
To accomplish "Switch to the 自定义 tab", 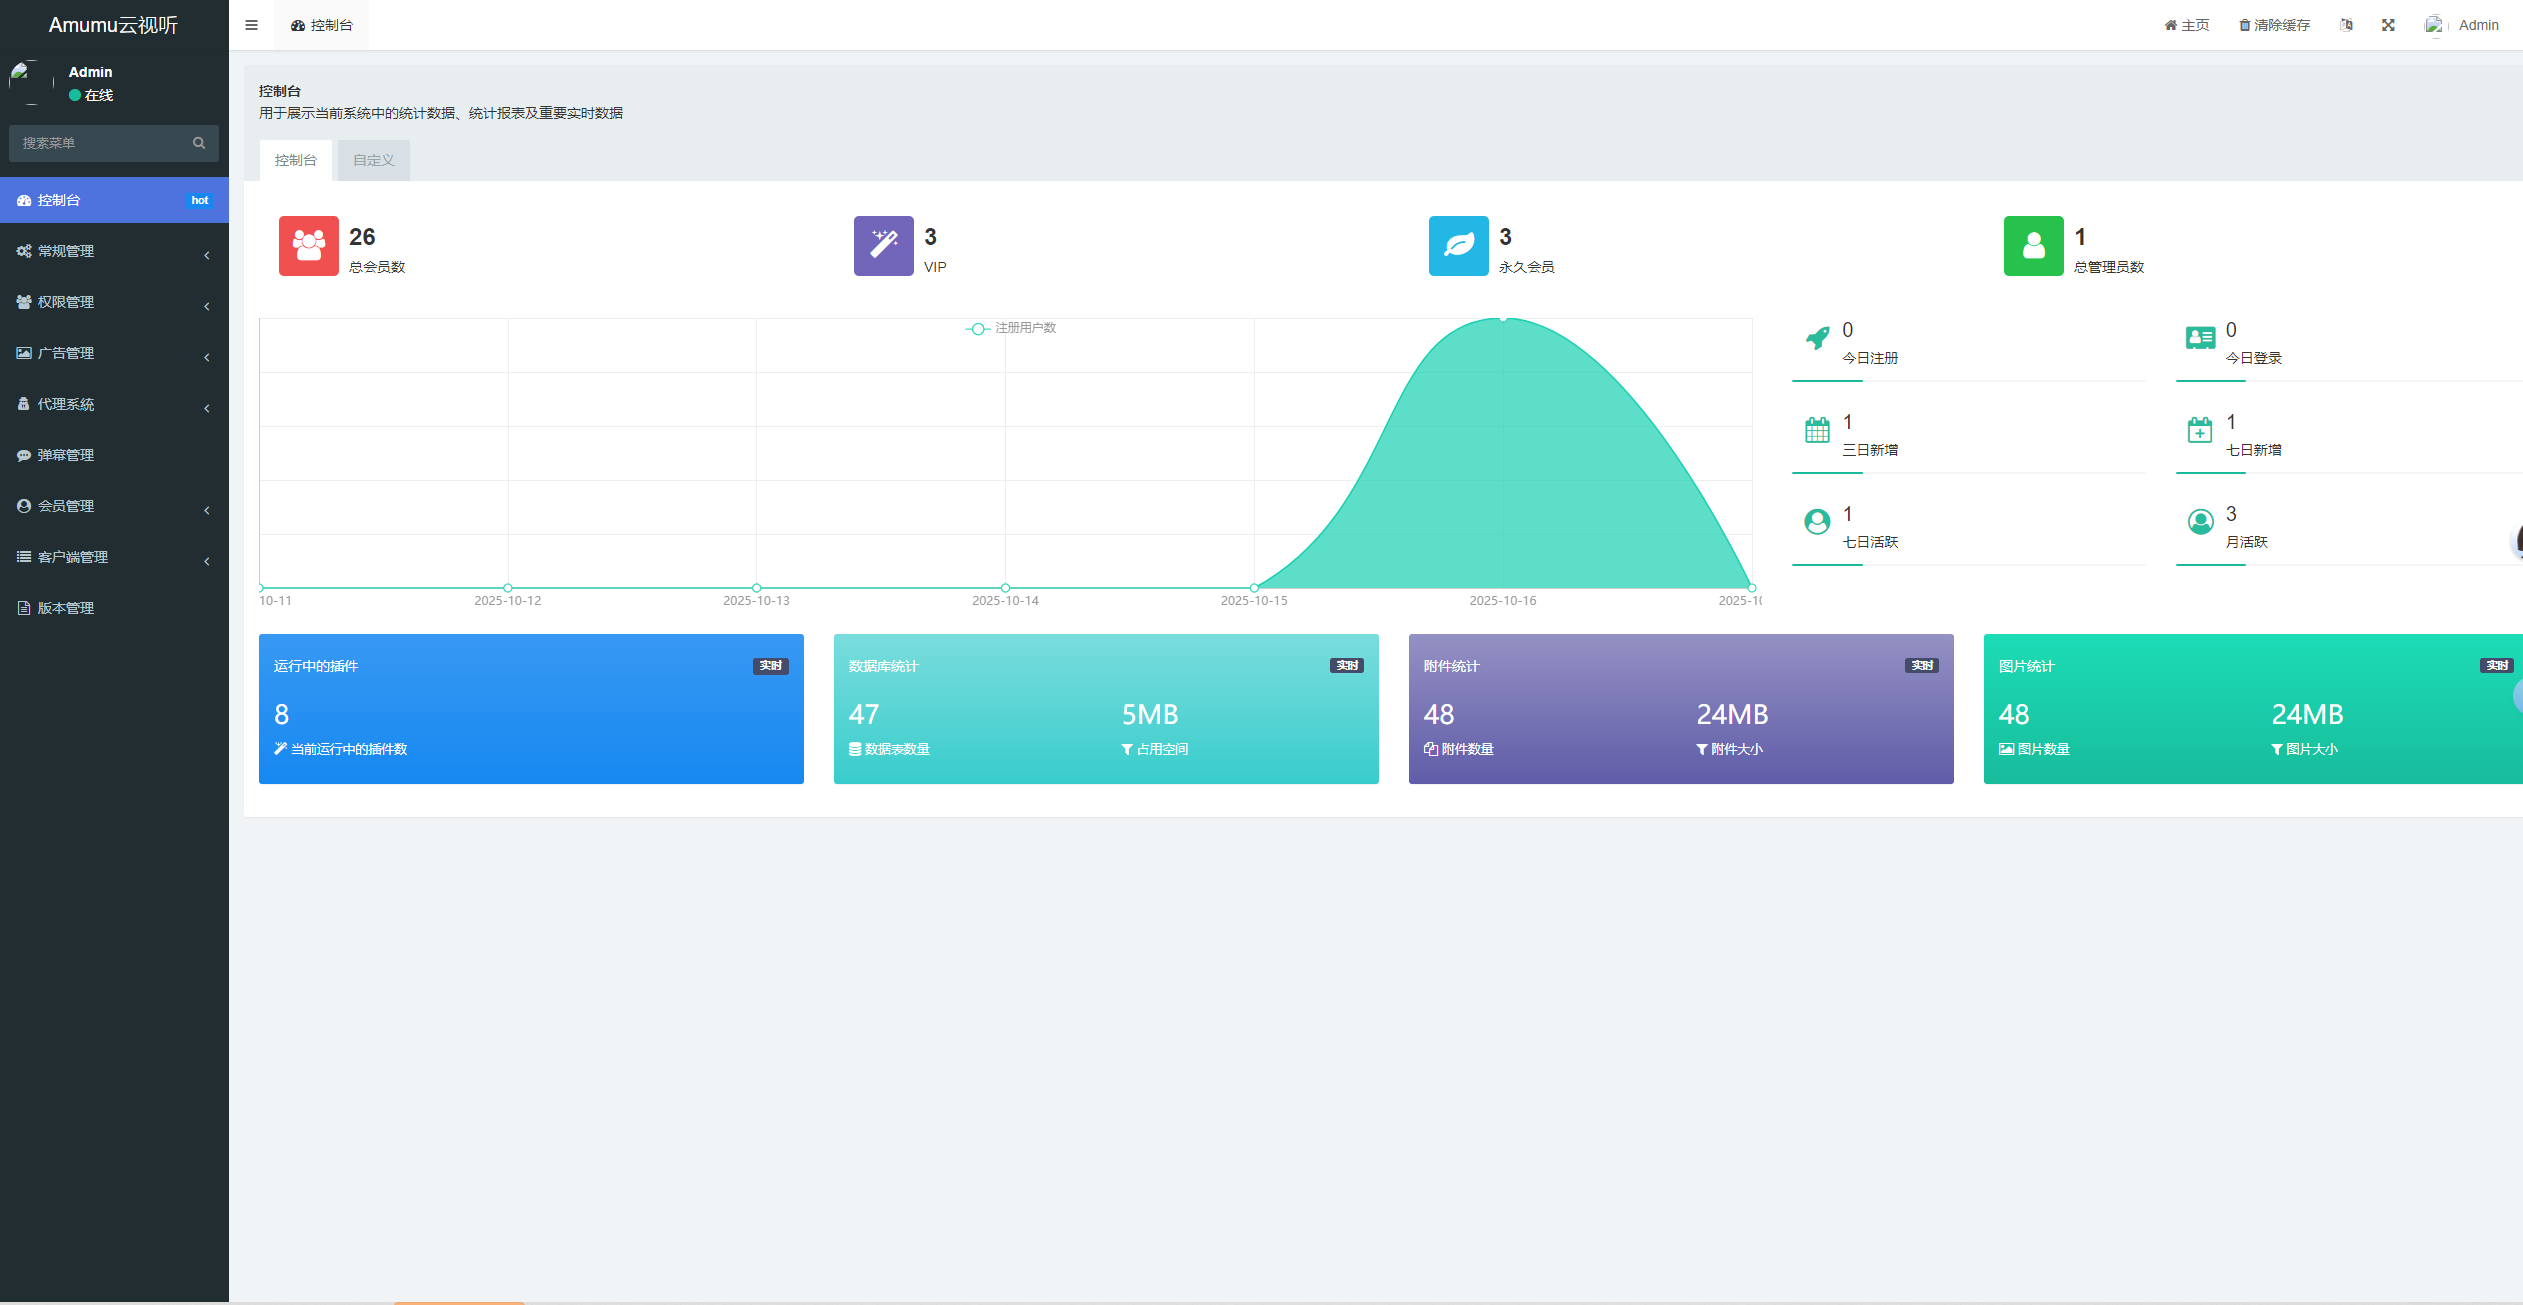I will (373, 160).
